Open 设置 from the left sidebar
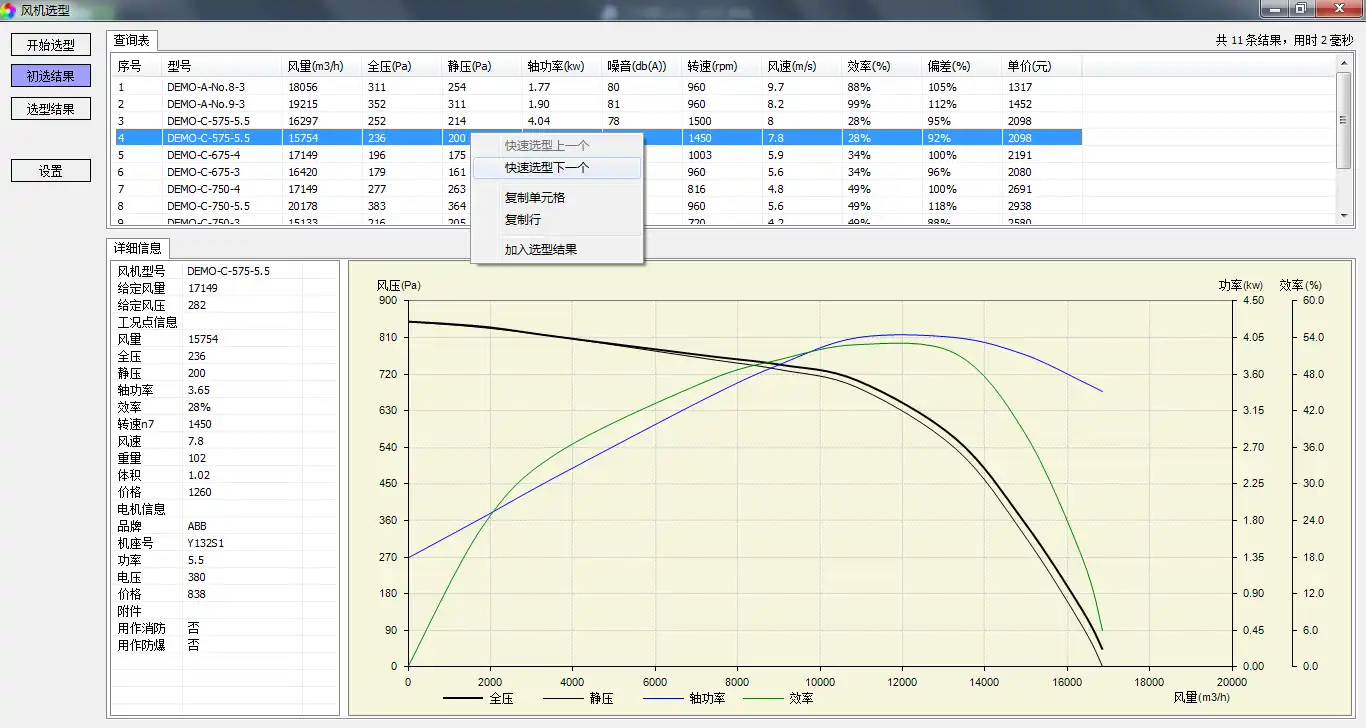1366x728 pixels. pos(50,171)
